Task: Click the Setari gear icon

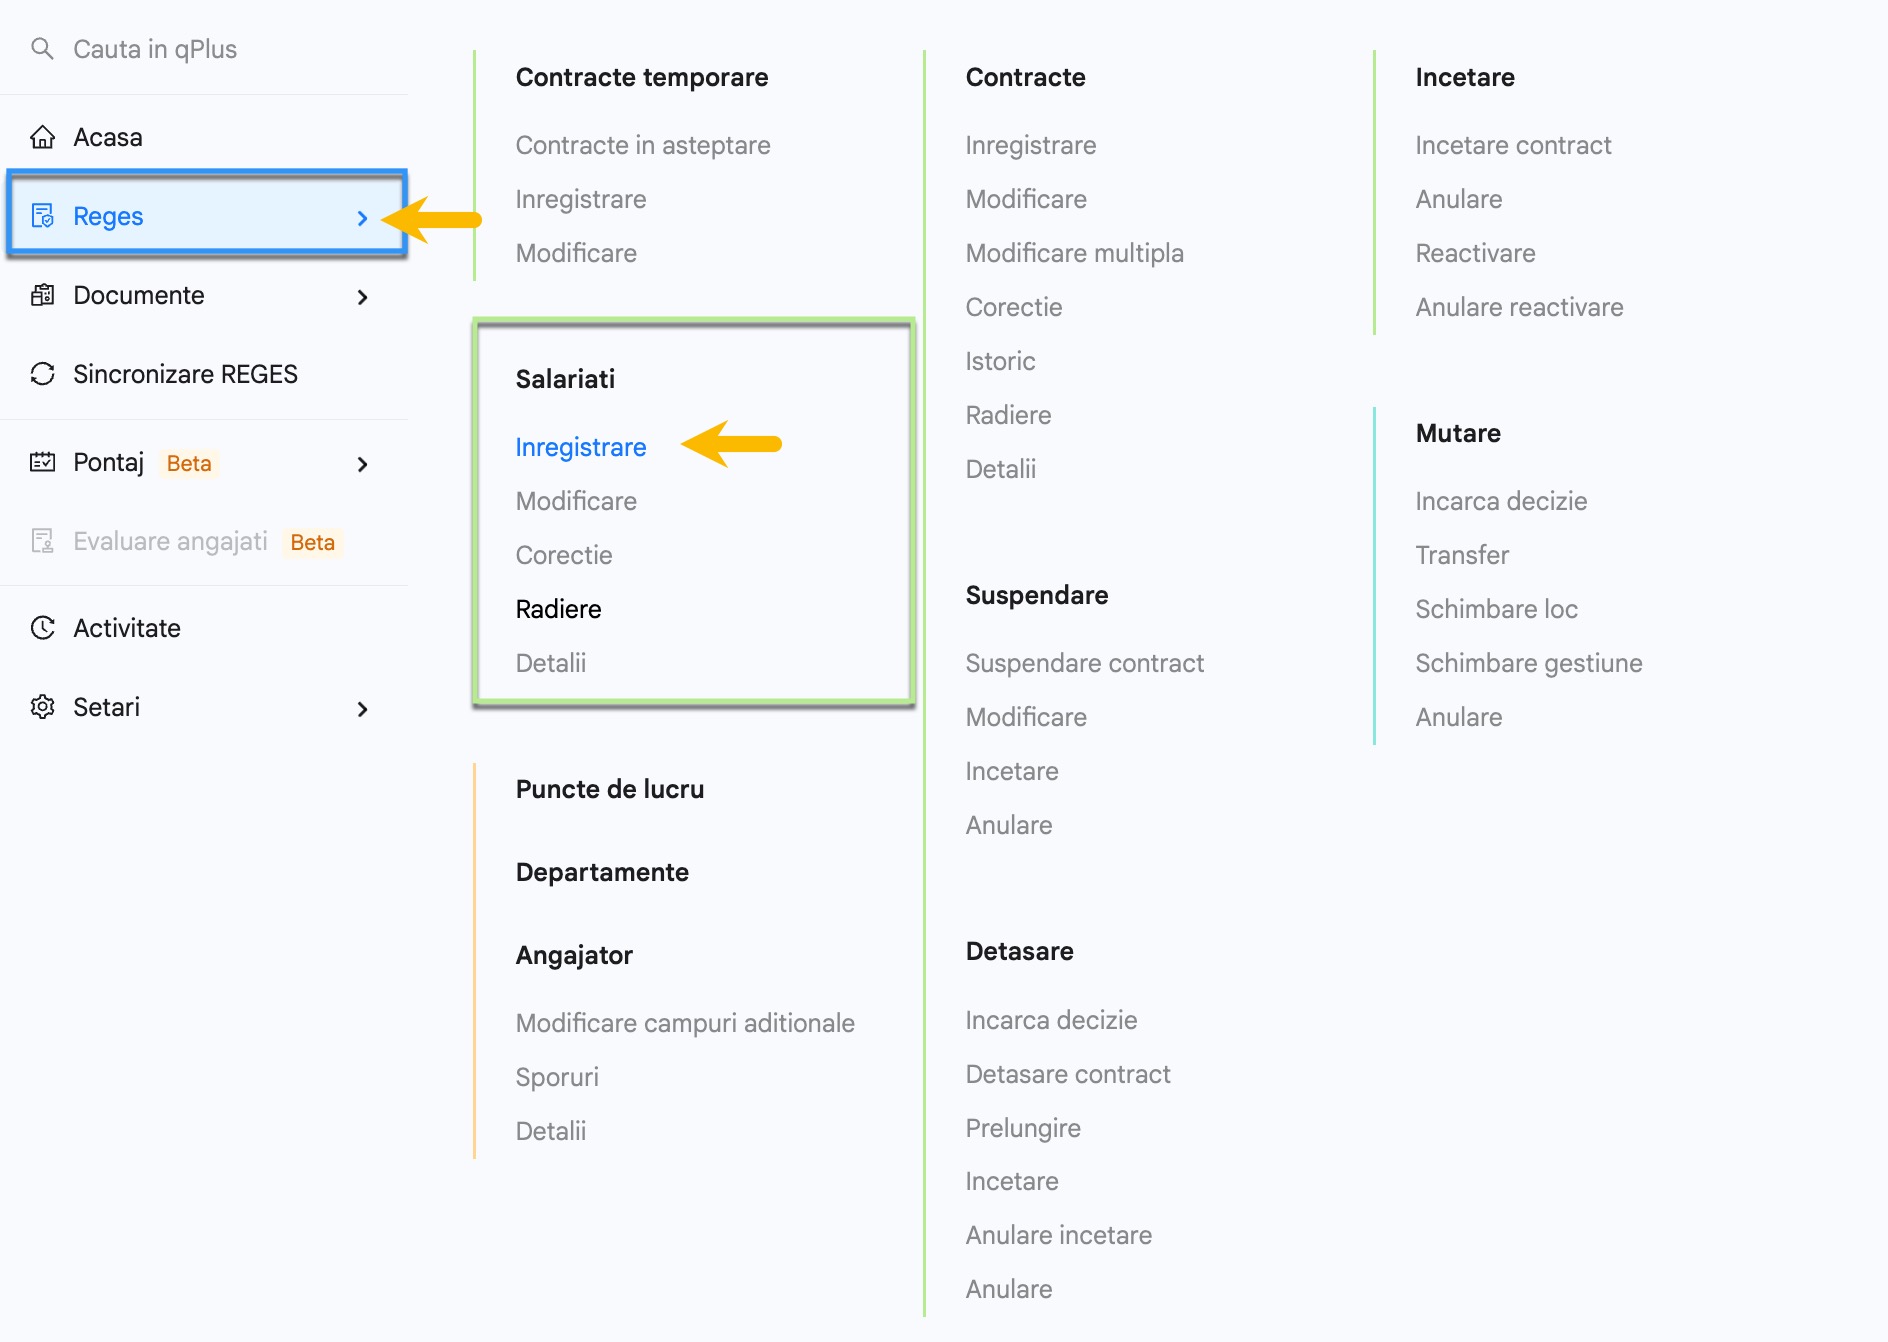Action: pos(42,707)
